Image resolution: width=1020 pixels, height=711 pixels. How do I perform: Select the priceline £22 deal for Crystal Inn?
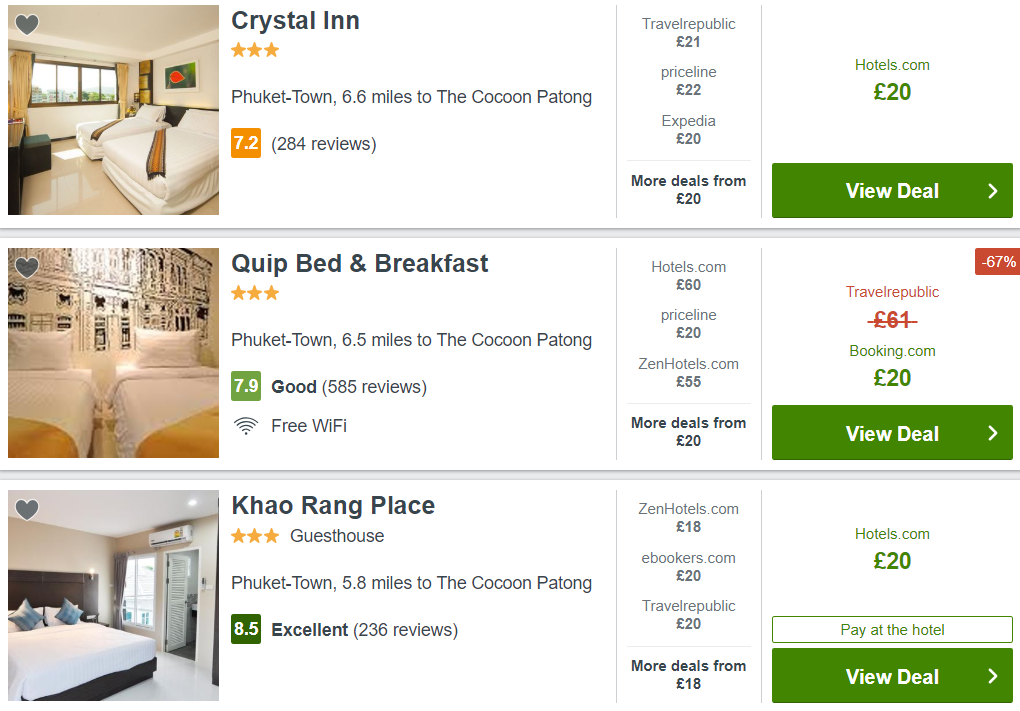pos(688,81)
